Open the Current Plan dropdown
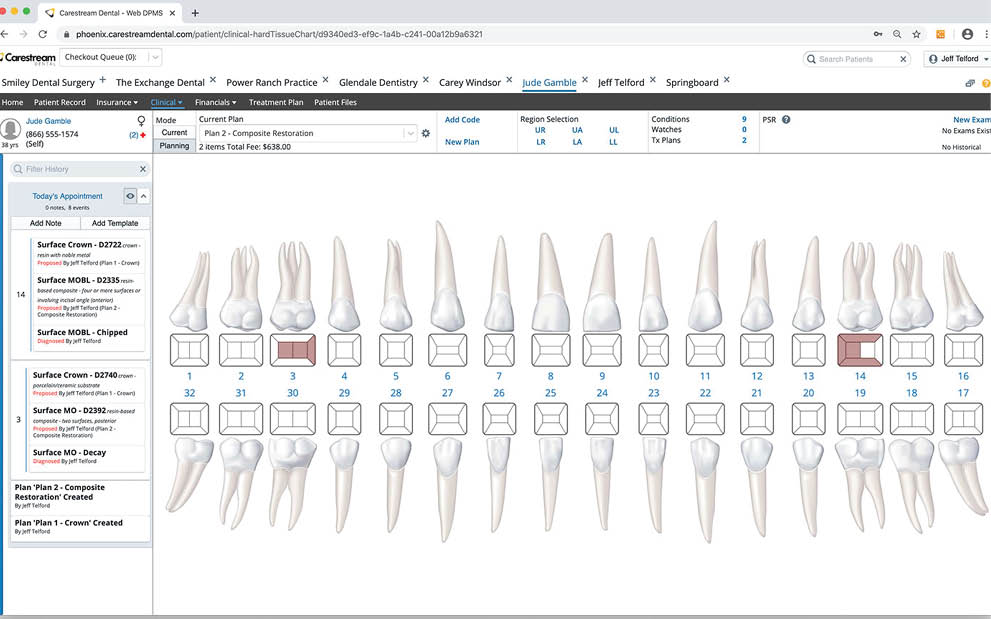This screenshot has width=991, height=619. pyautogui.click(x=410, y=133)
